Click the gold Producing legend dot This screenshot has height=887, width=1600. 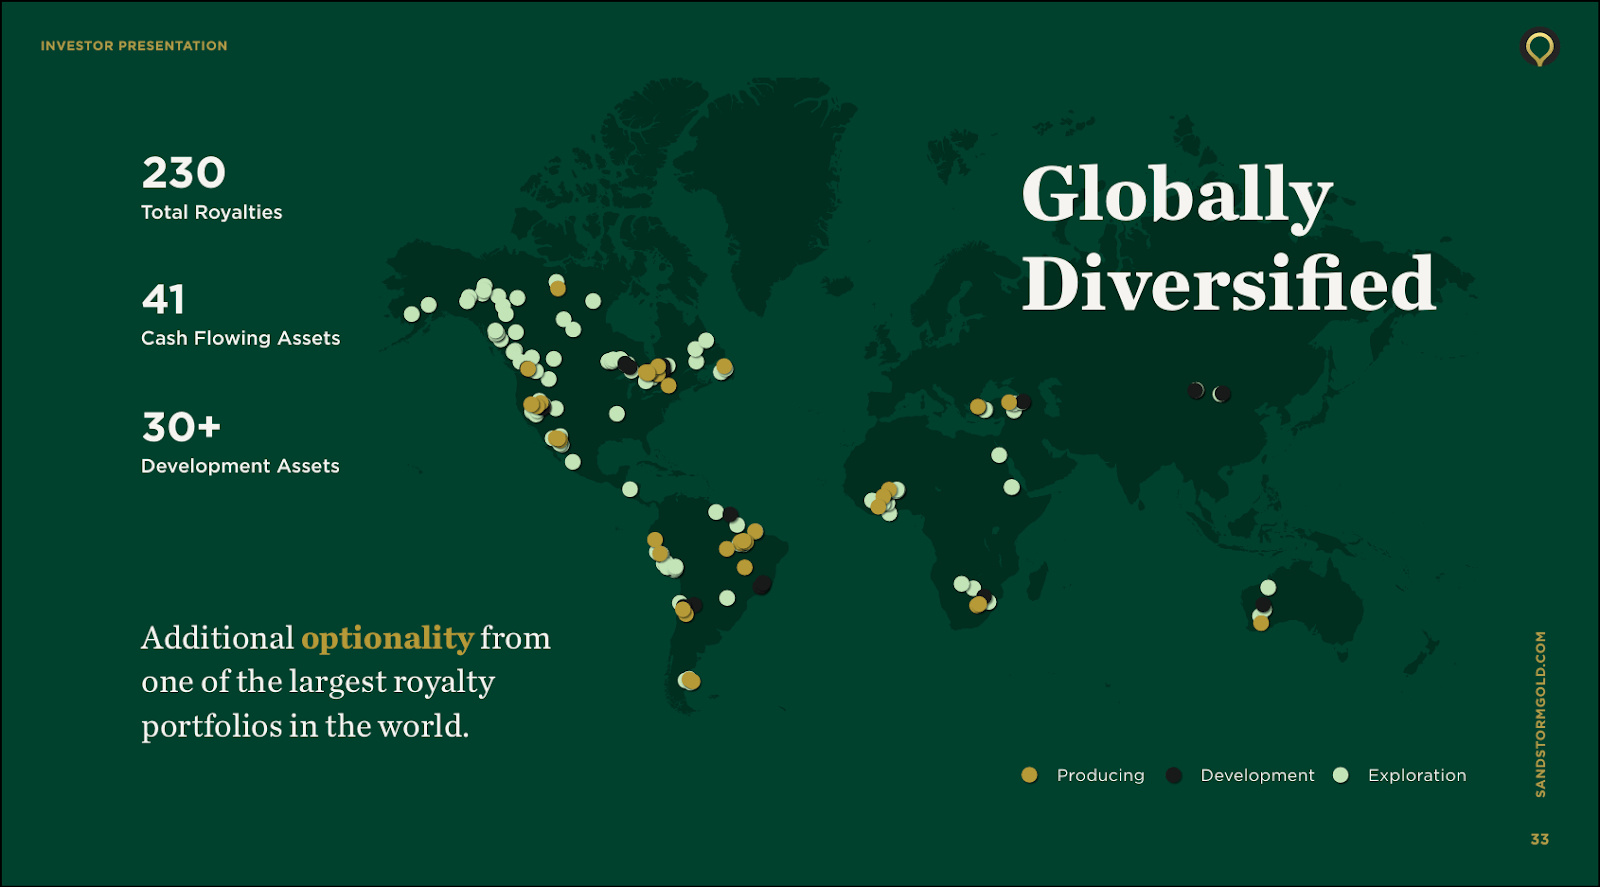coord(1029,775)
